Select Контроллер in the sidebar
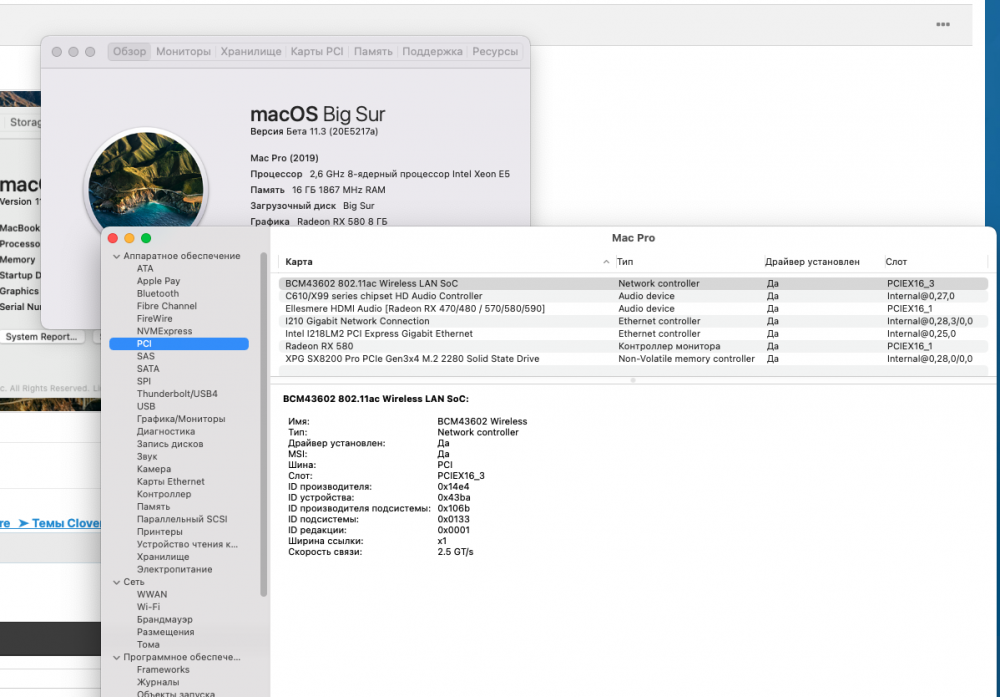Image resolution: width=1000 pixels, height=697 pixels. pos(163,494)
